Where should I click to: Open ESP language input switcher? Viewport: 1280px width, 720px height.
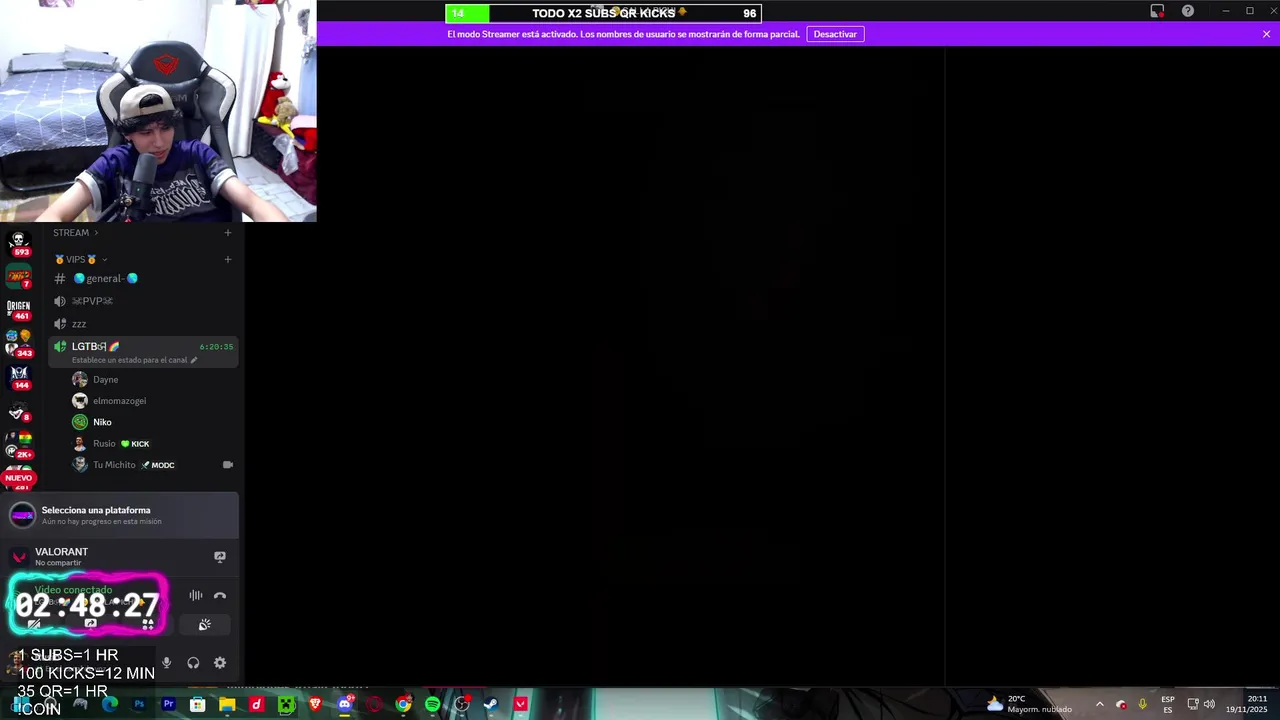(1168, 704)
